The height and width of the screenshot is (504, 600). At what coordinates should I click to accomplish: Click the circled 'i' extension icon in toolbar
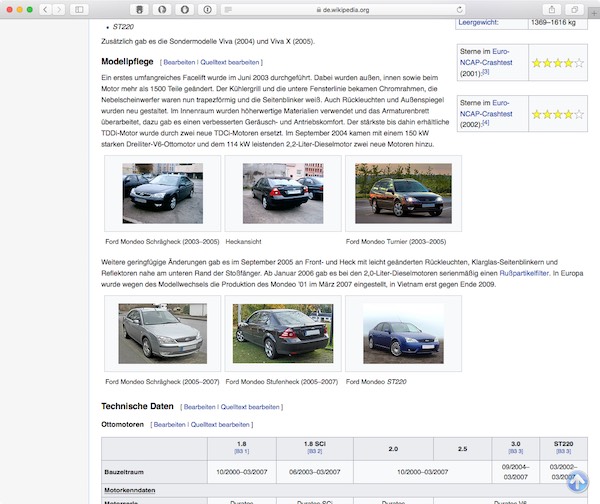[207, 10]
